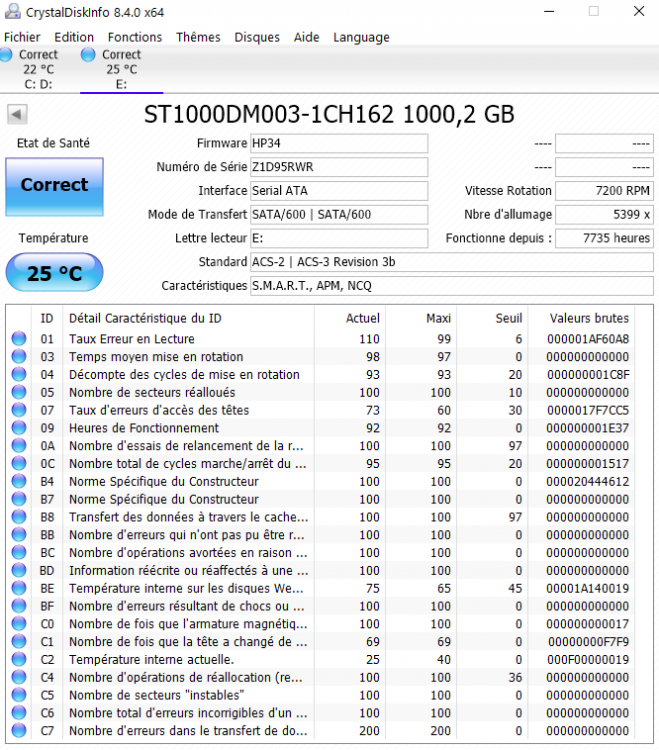Click the previous disk arrow button
Image resolution: width=659 pixels, height=750 pixels.
coord(16,114)
